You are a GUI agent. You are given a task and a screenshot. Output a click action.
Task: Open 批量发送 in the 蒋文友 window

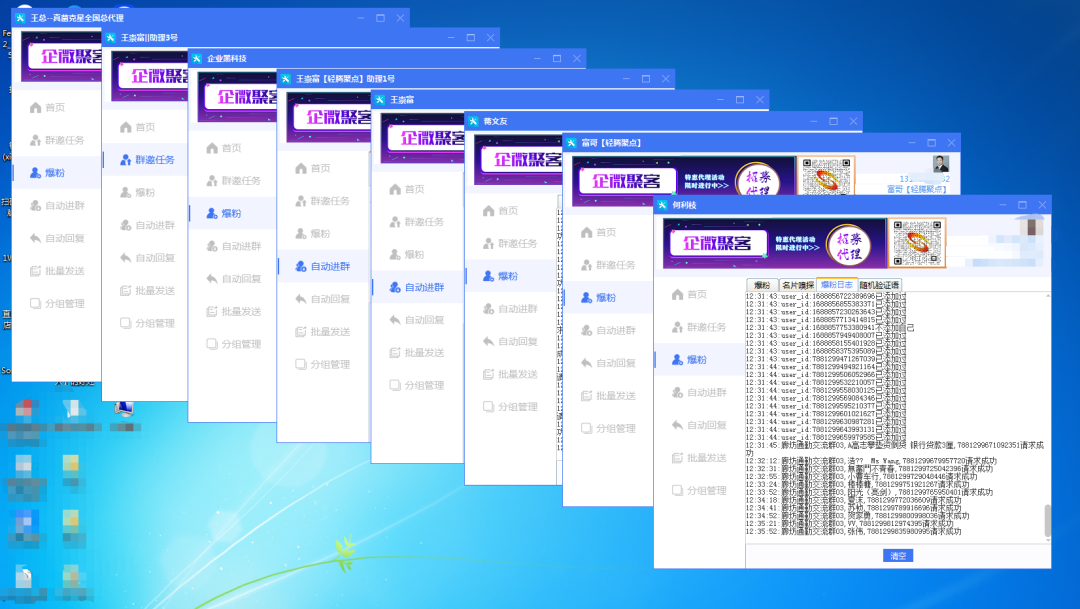tap(510, 374)
